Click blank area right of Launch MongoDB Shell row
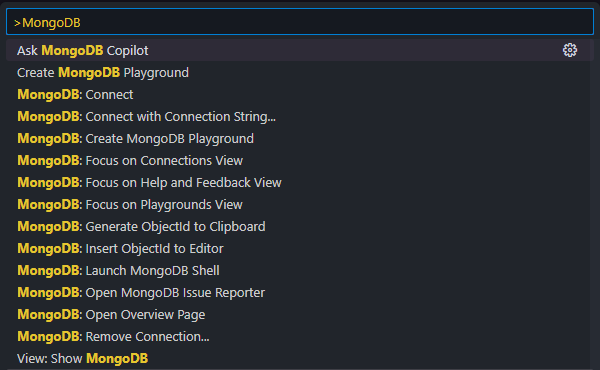This screenshot has width=600, height=370. 402,271
